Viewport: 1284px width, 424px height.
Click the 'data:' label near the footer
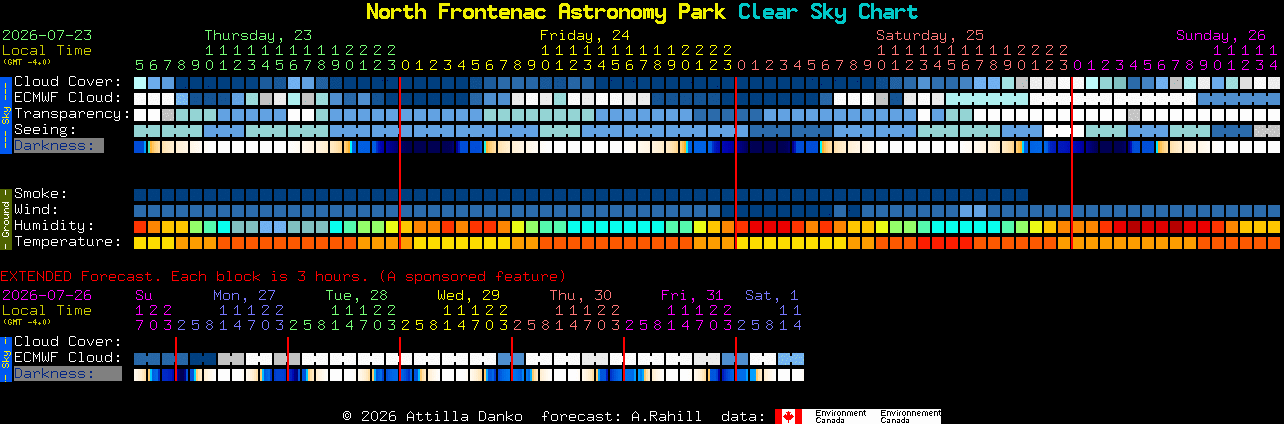point(743,416)
